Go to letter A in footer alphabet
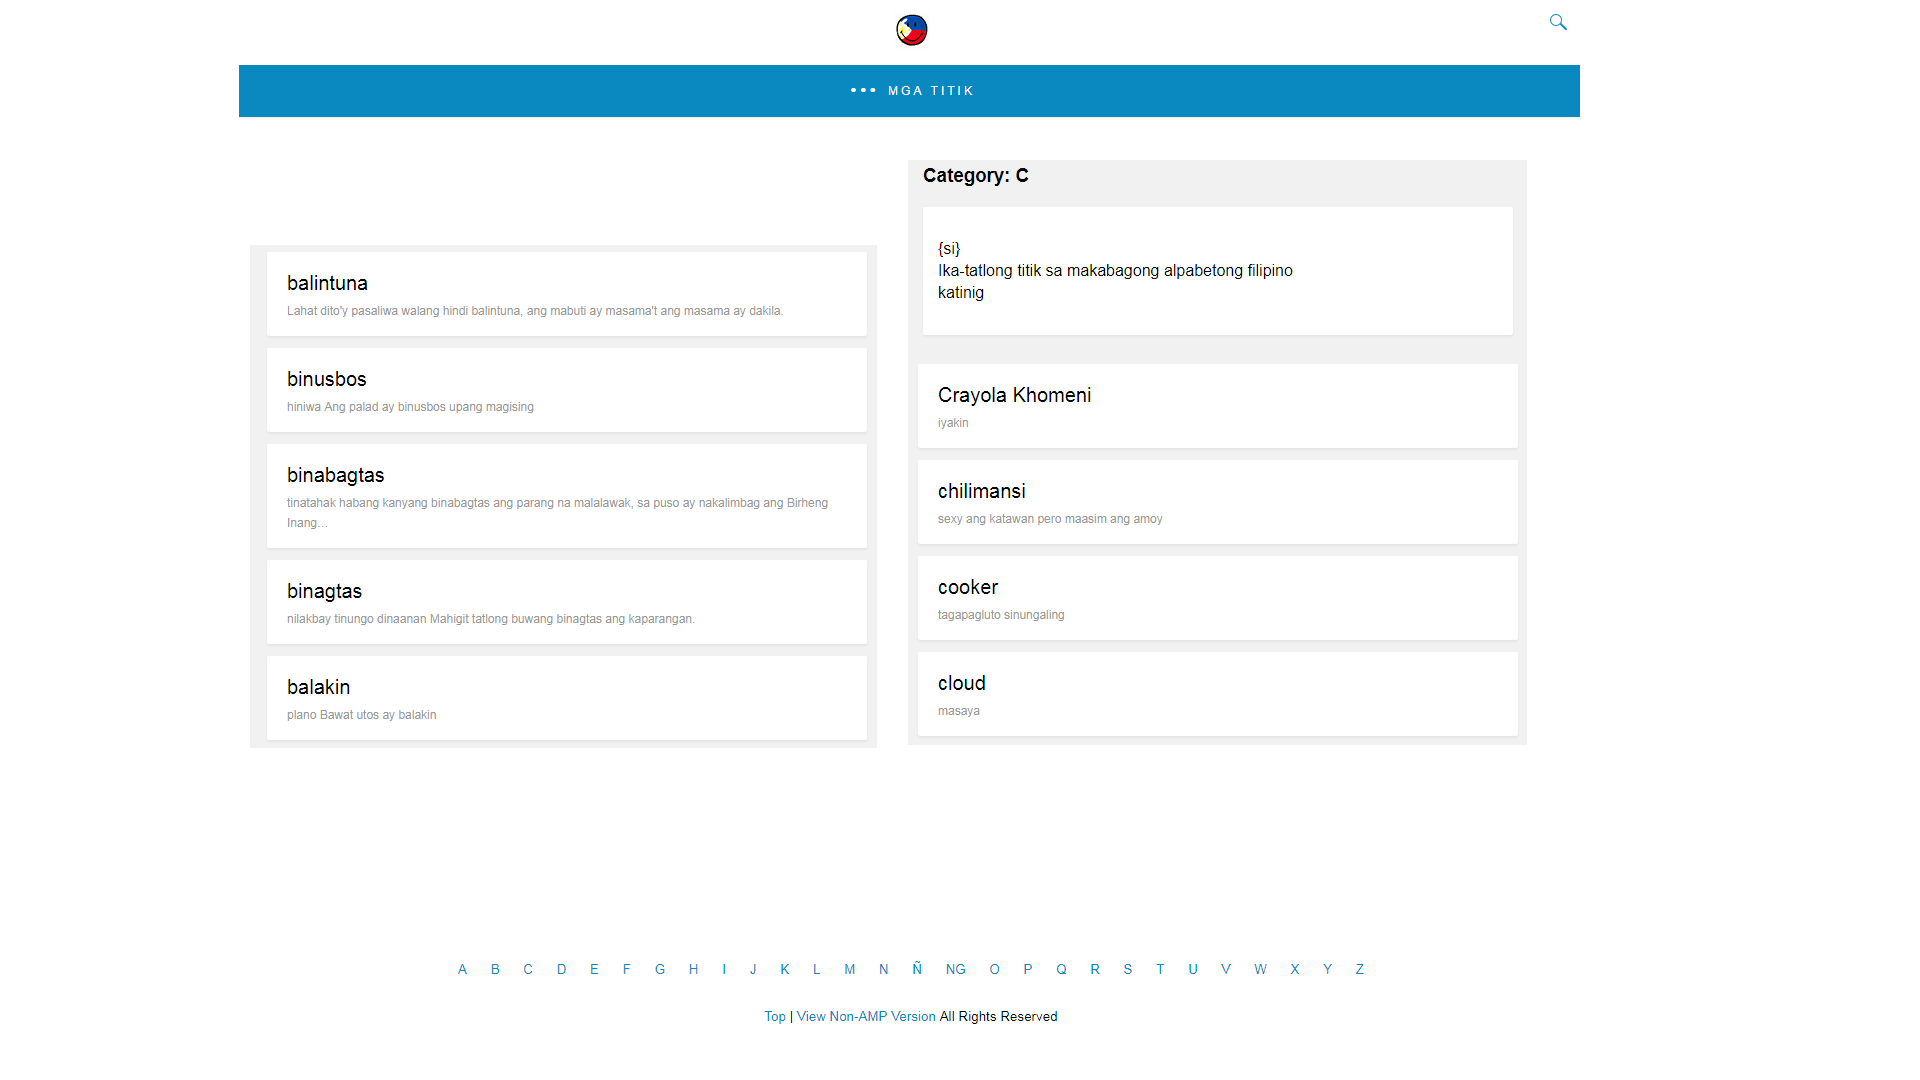 462,969
